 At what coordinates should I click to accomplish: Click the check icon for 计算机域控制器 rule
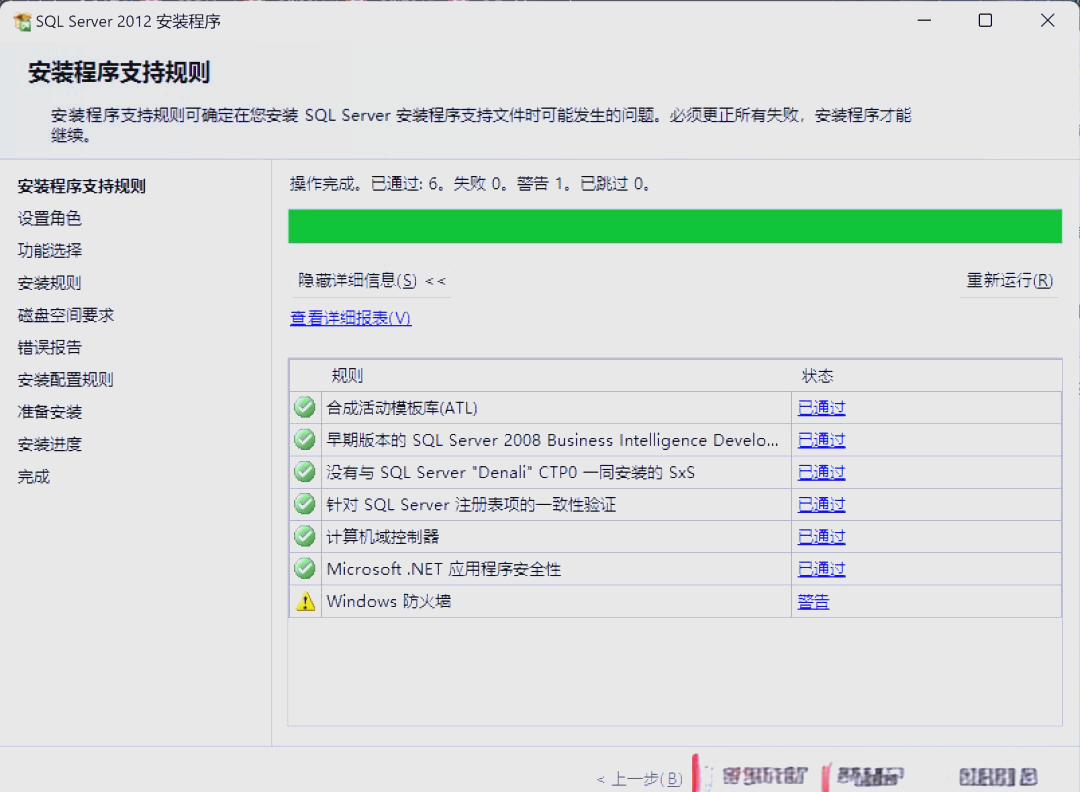(x=304, y=536)
